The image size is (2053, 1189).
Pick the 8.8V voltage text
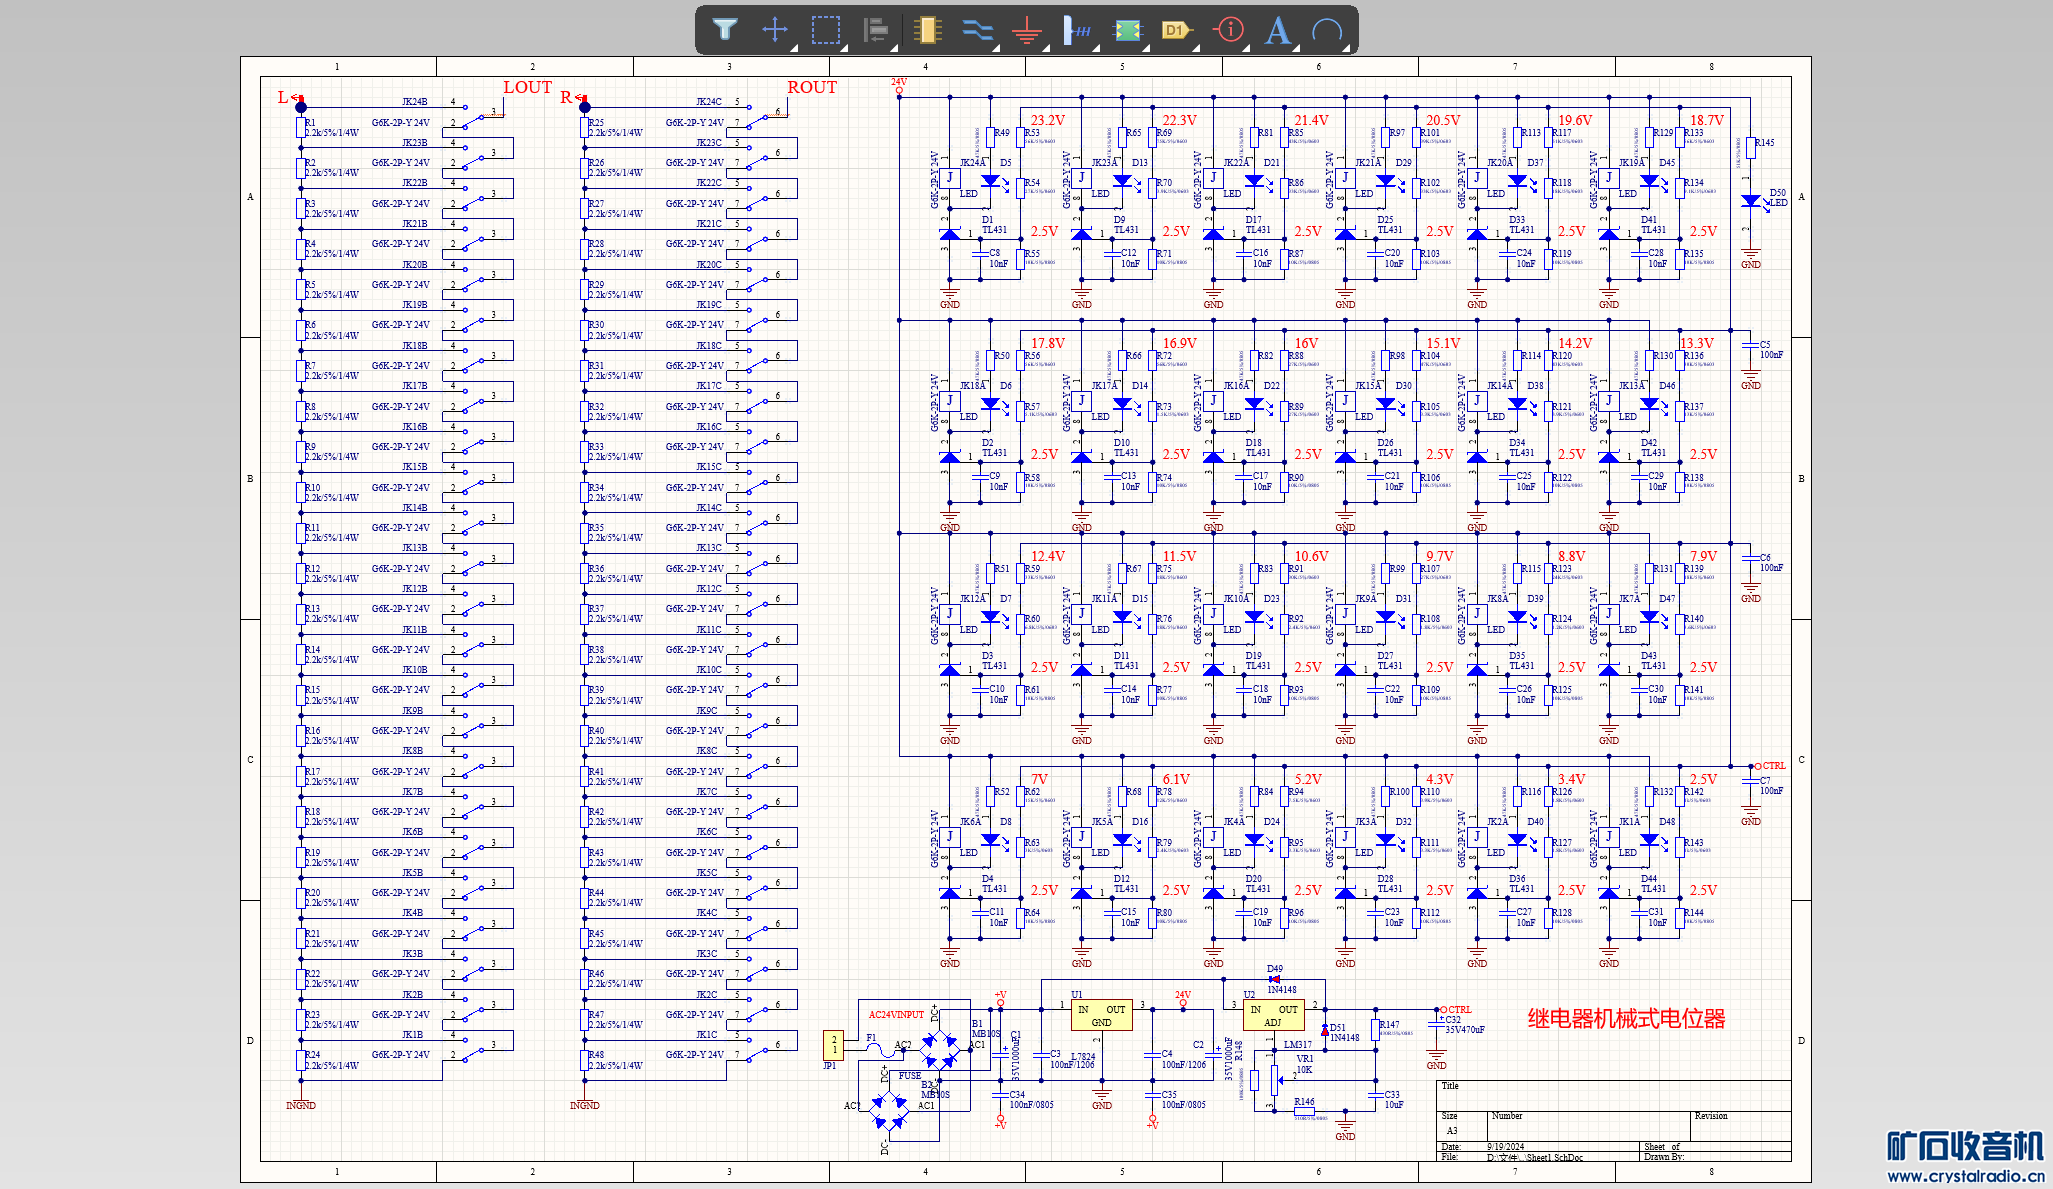pos(1572,556)
